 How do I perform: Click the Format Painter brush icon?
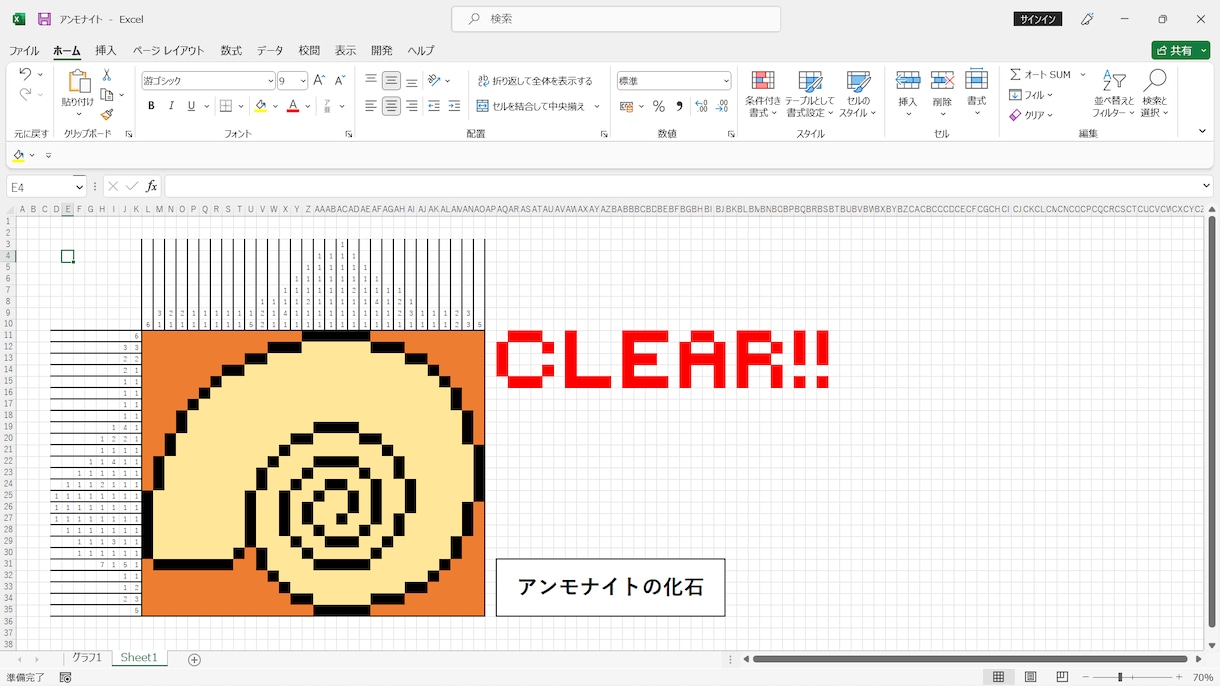[x=107, y=114]
